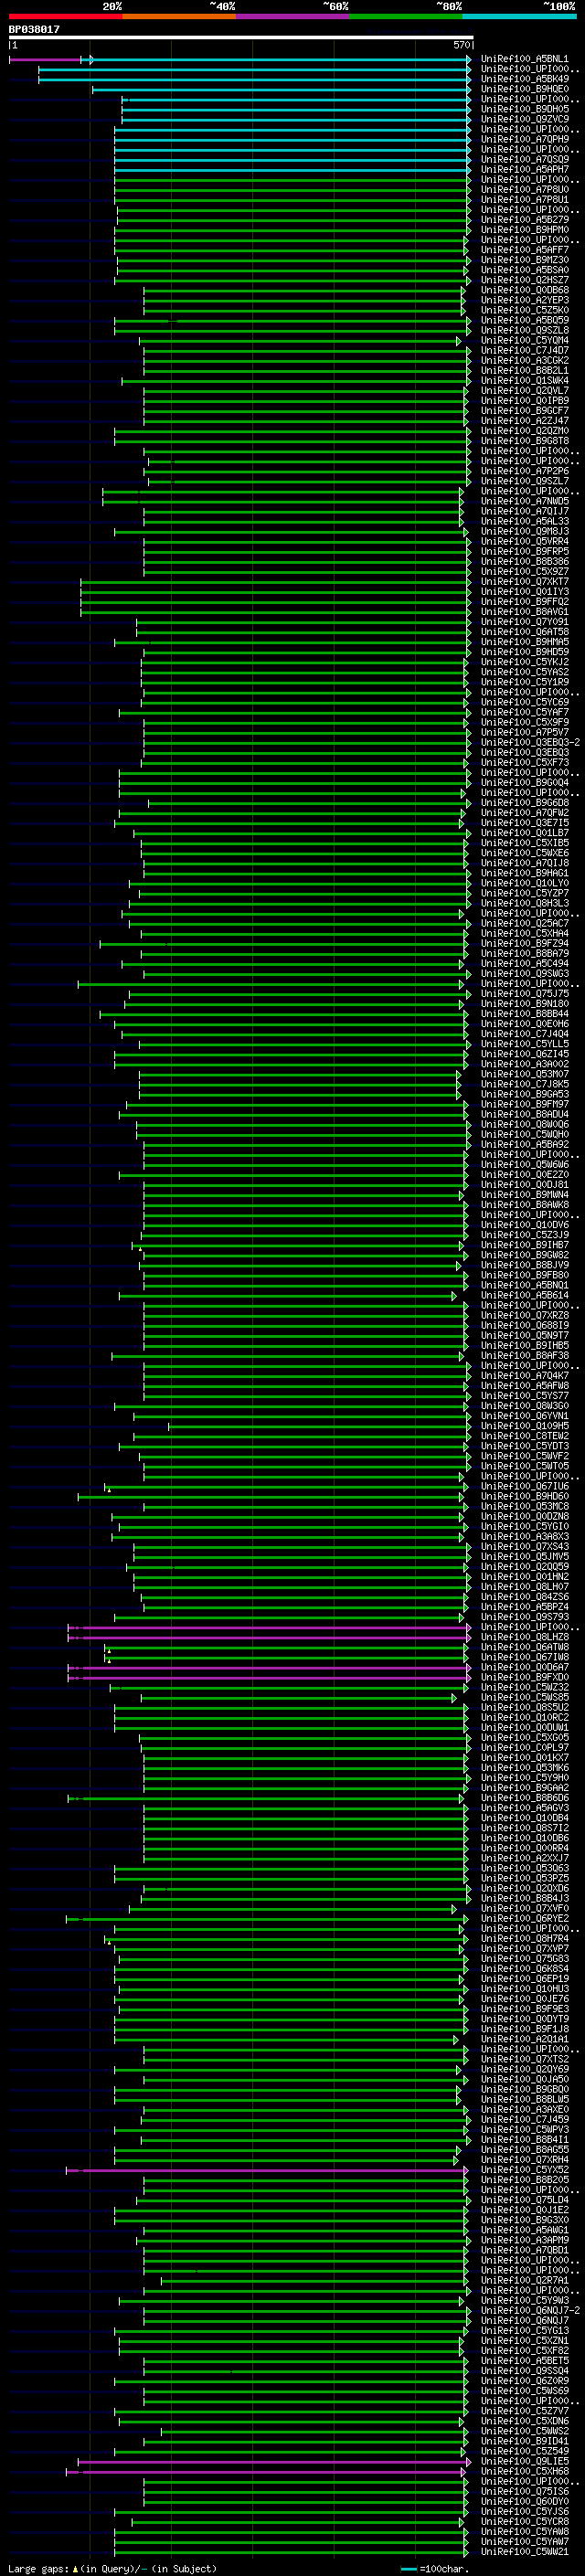This screenshot has width=585, height=2576.
Task: Select hit label UniRef100_C5WW21
Action: pyautogui.click(x=524, y=2553)
